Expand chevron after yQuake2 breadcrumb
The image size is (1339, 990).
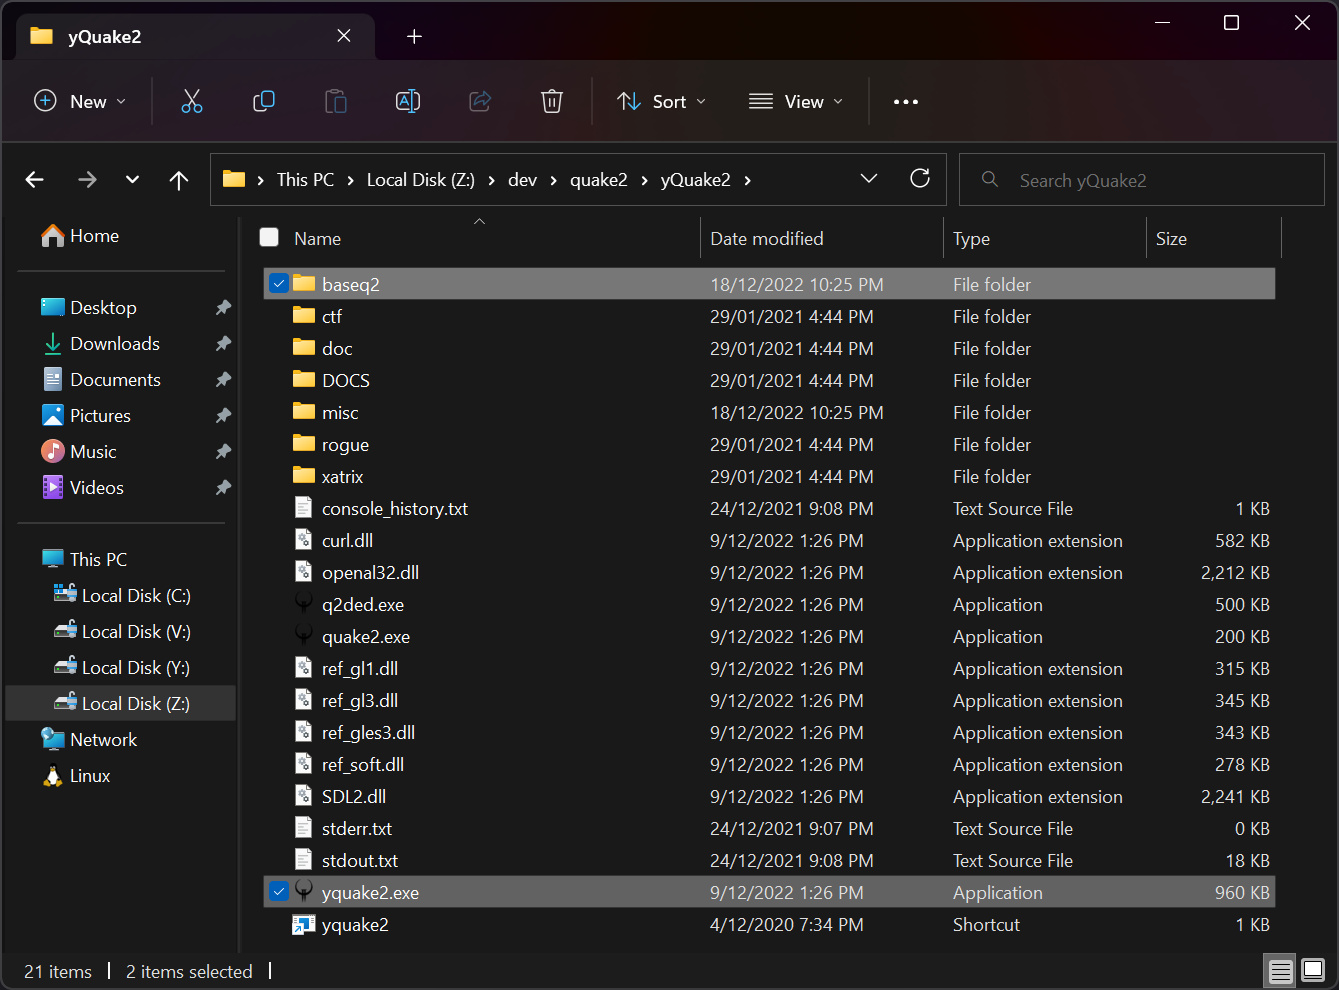(747, 180)
